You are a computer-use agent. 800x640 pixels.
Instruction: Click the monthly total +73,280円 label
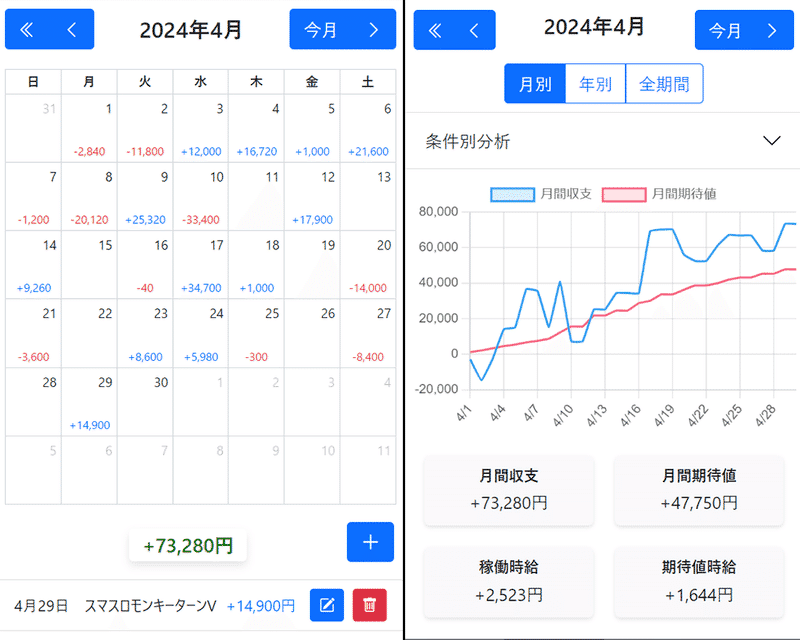187,546
